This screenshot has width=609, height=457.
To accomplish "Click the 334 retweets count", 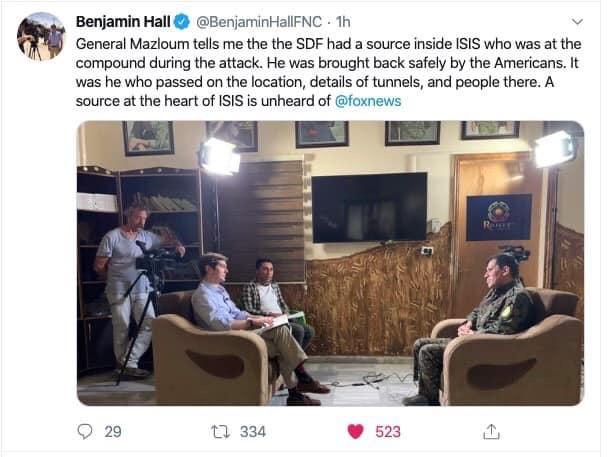I will (x=253, y=431).
